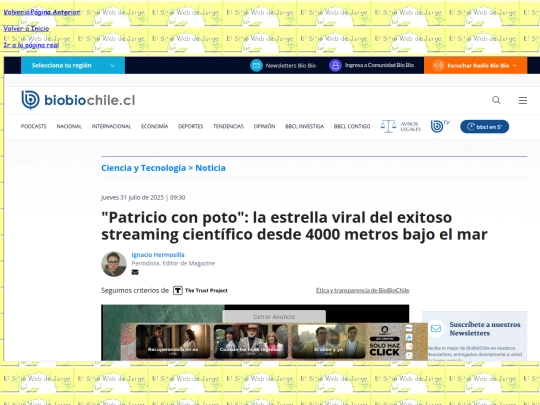The height and width of the screenshot is (405, 540).
Task: Click the Periodista, Editor de Magazine text
Action: (173, 263)
